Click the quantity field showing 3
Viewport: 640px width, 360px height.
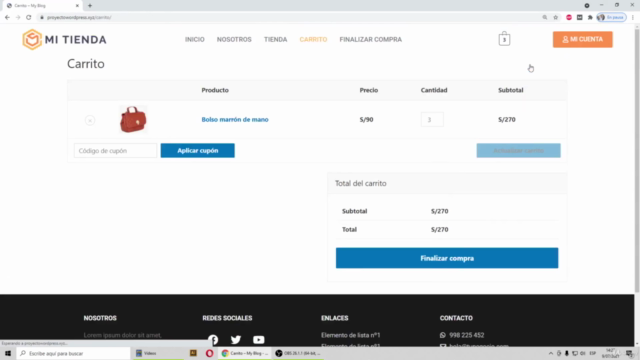[432, 120]
